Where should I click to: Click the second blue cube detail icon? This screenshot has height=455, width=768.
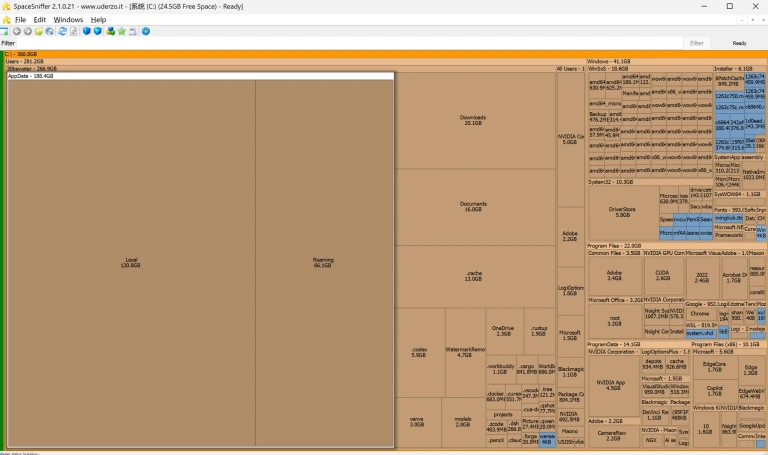tap(97, 31)
